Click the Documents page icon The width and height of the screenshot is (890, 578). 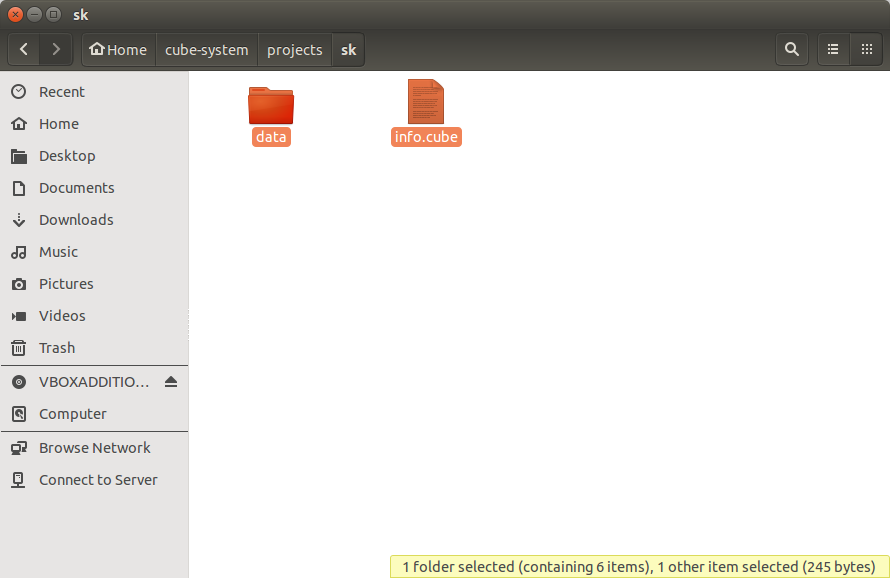(19, 188)
